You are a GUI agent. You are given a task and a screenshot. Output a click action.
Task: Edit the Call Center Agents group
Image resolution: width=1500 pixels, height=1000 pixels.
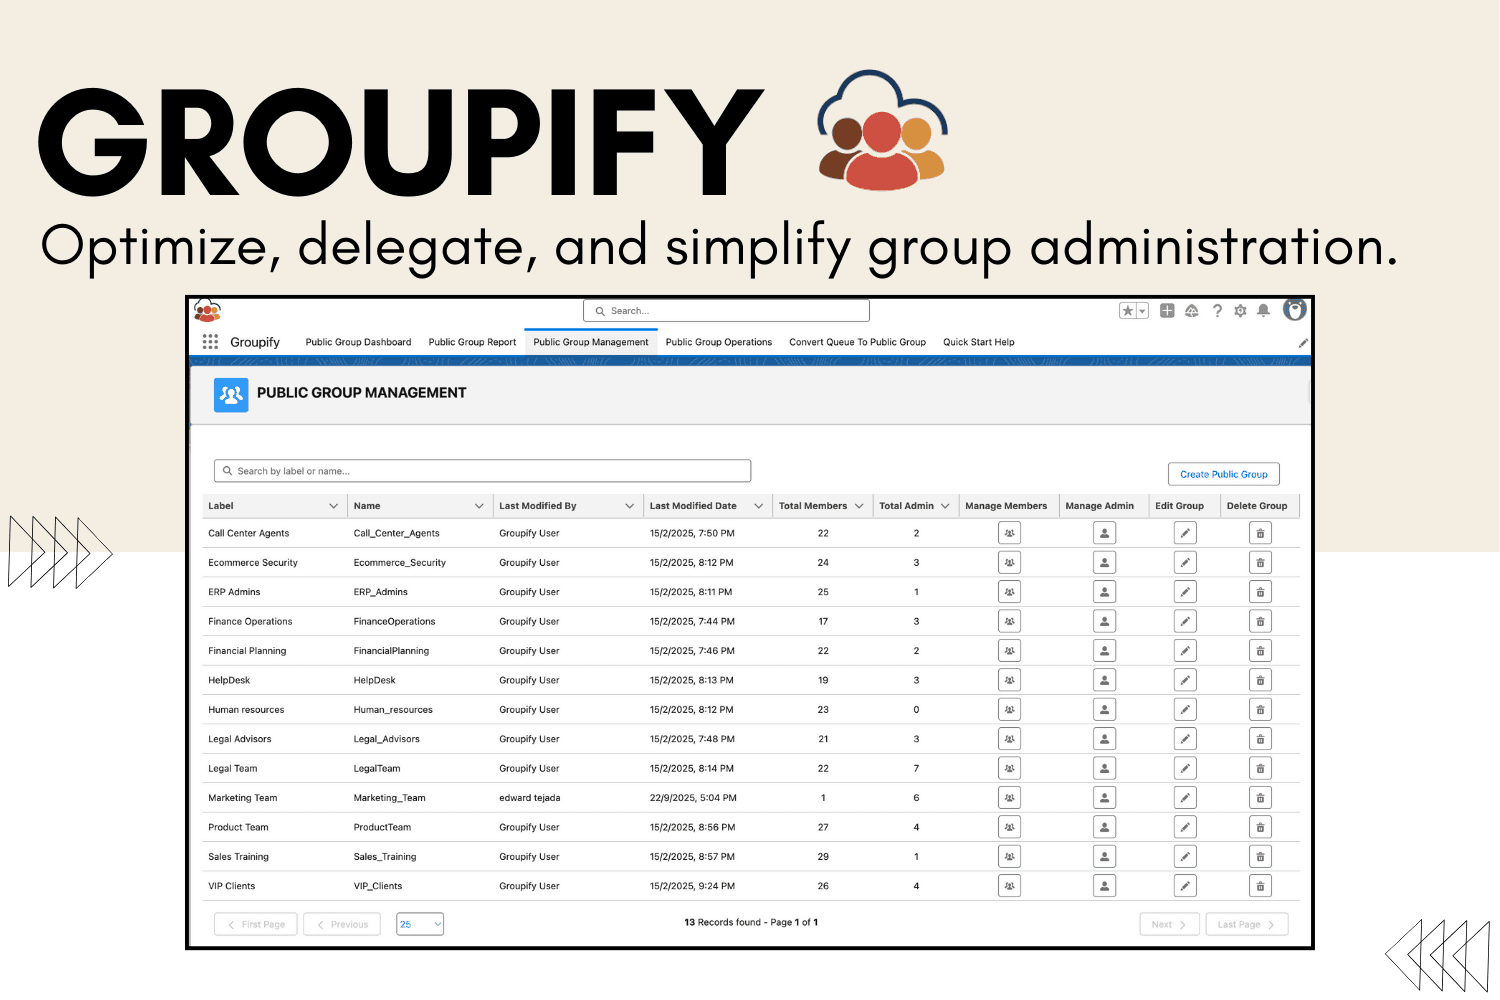(1185, 533)
